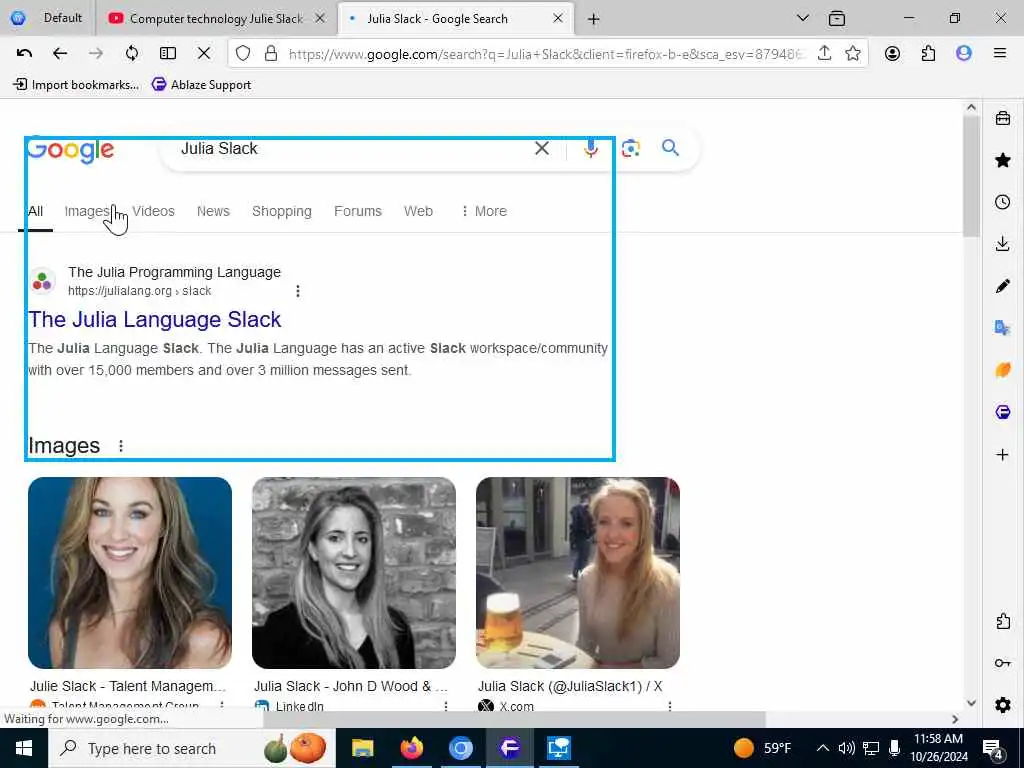Image resolution: width=1024 pixels, height=768 pixels.
Task: Switch to the Images search tab
Action: 87,211
